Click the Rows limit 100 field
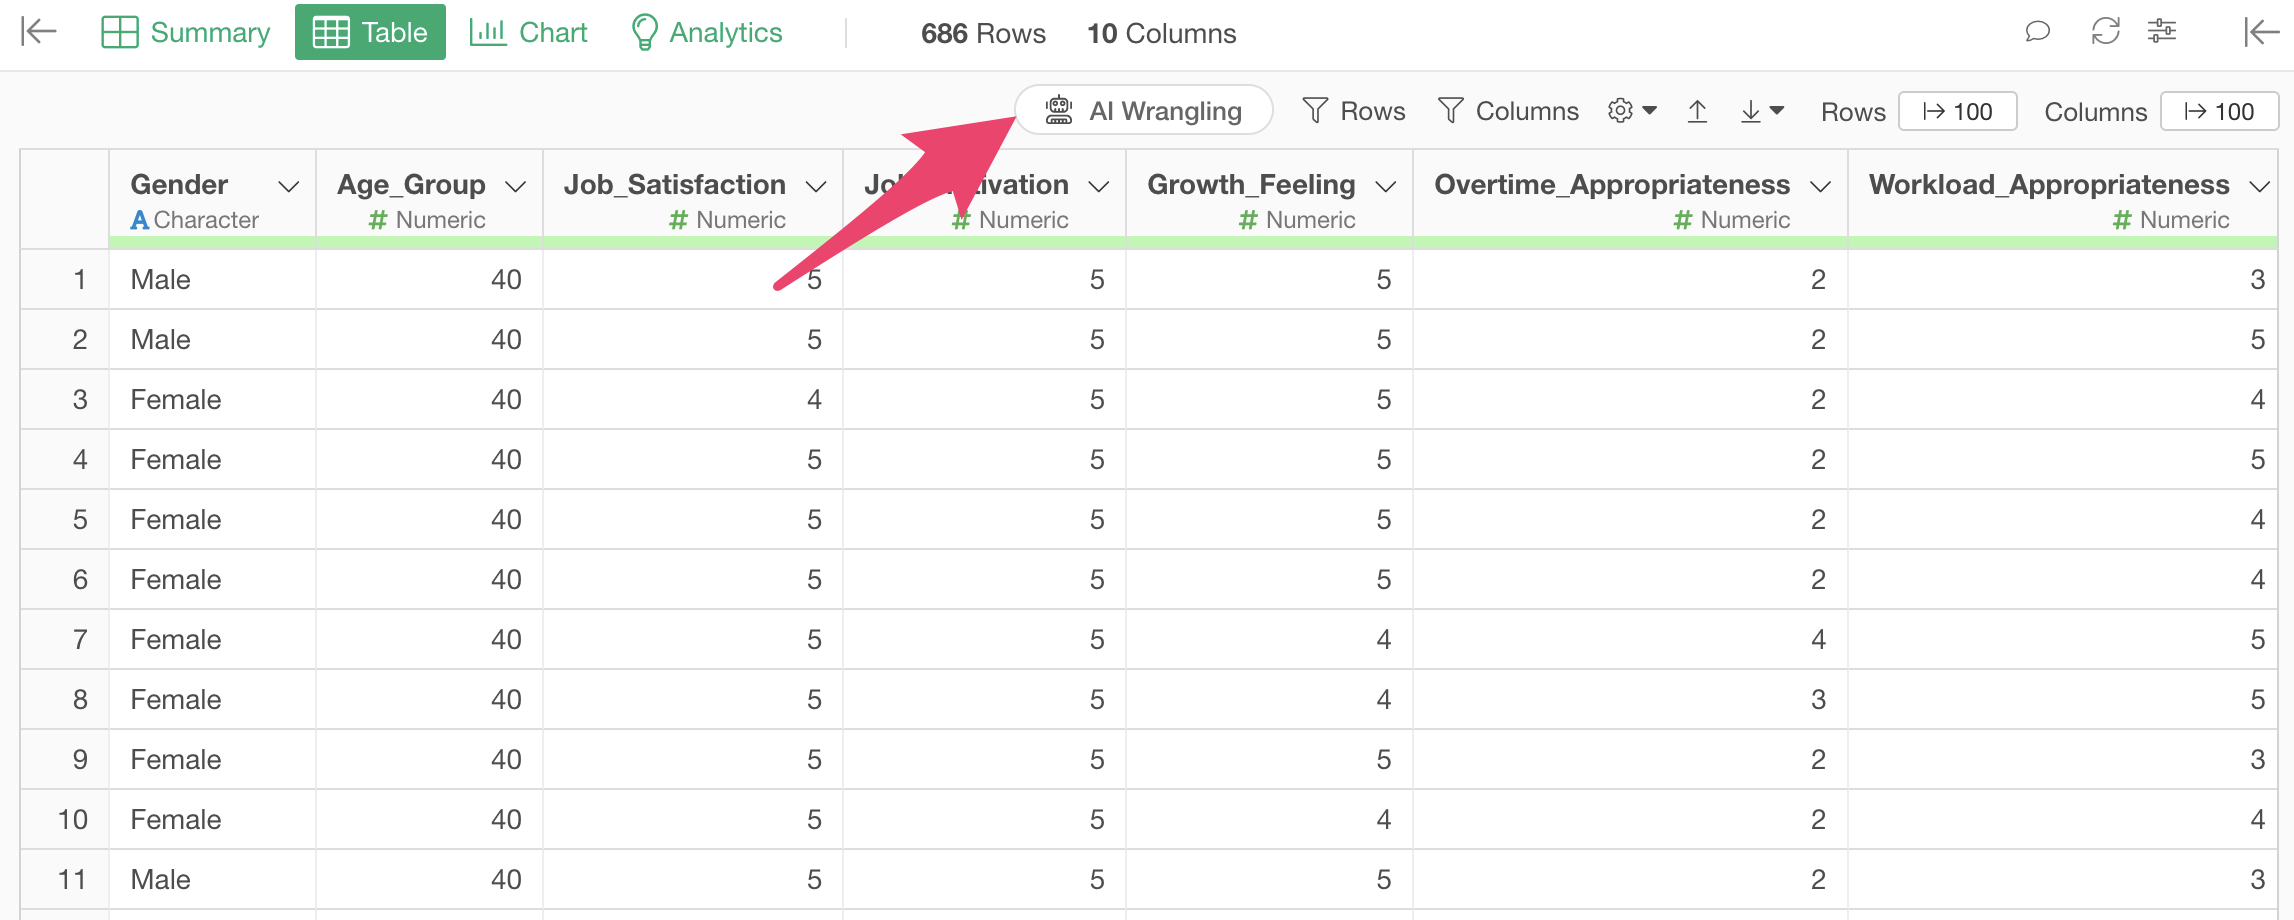 pos(1957,111)
